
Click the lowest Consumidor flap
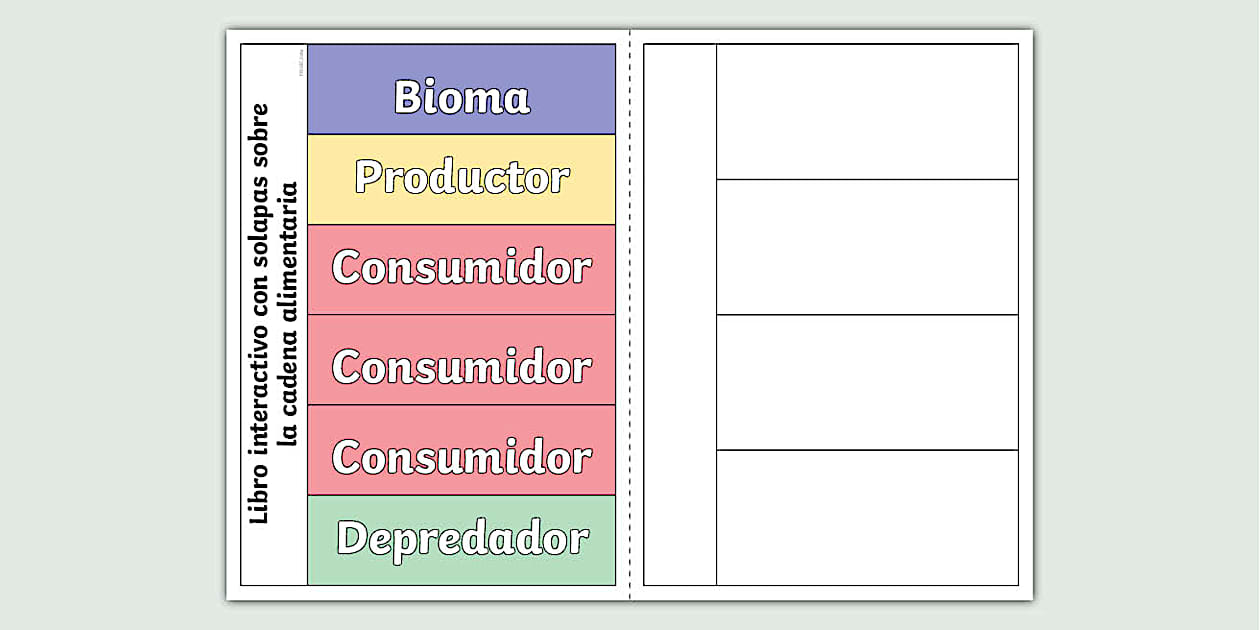(x=461, y=450)
